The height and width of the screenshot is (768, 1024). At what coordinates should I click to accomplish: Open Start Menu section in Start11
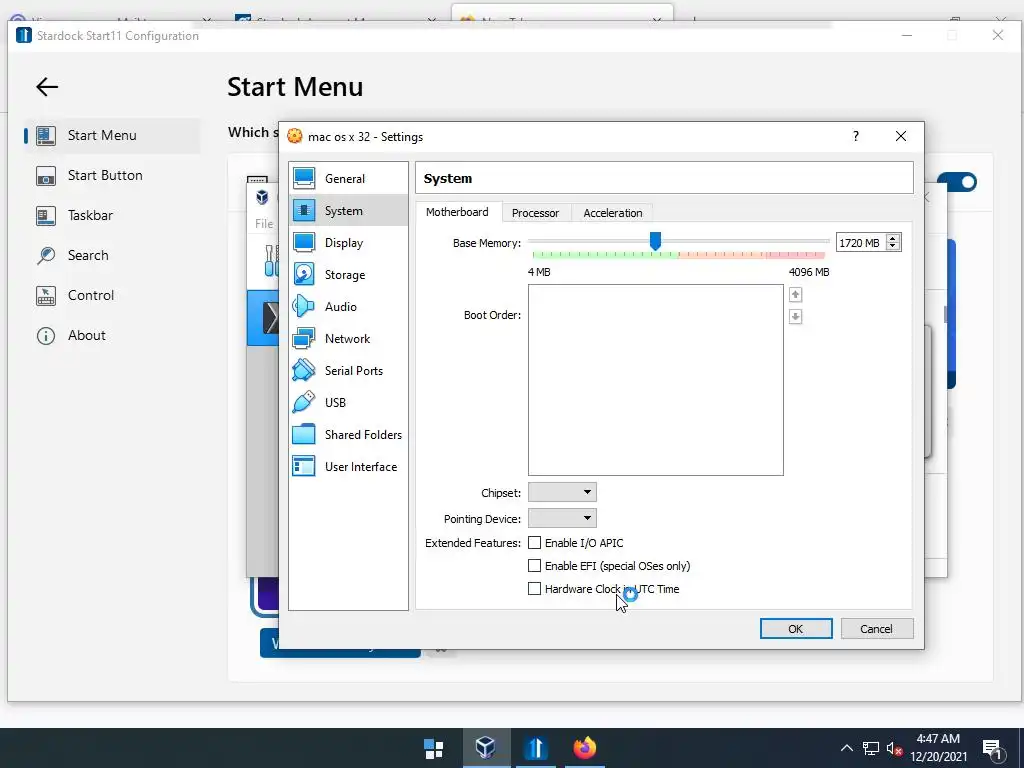coord(112,135)
